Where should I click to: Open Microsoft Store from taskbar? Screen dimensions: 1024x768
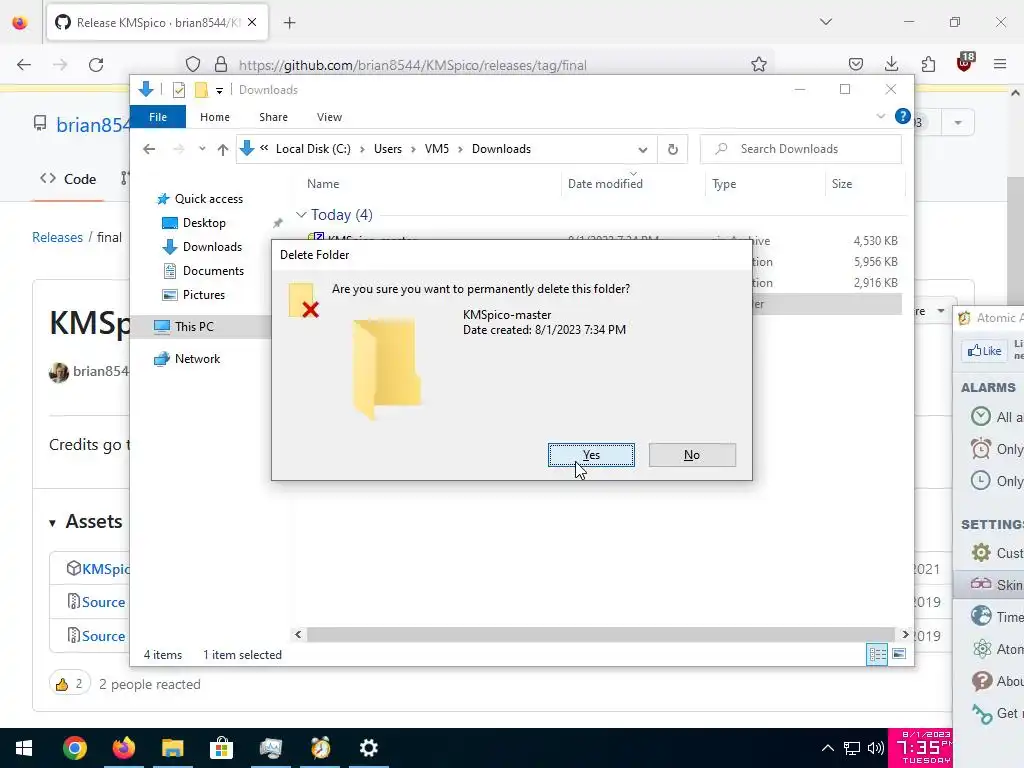click(221, 748)
